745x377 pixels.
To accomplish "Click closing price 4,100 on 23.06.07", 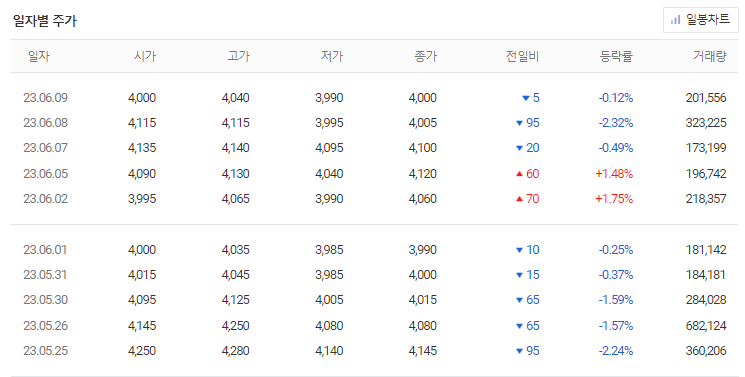I will [423, 148].
